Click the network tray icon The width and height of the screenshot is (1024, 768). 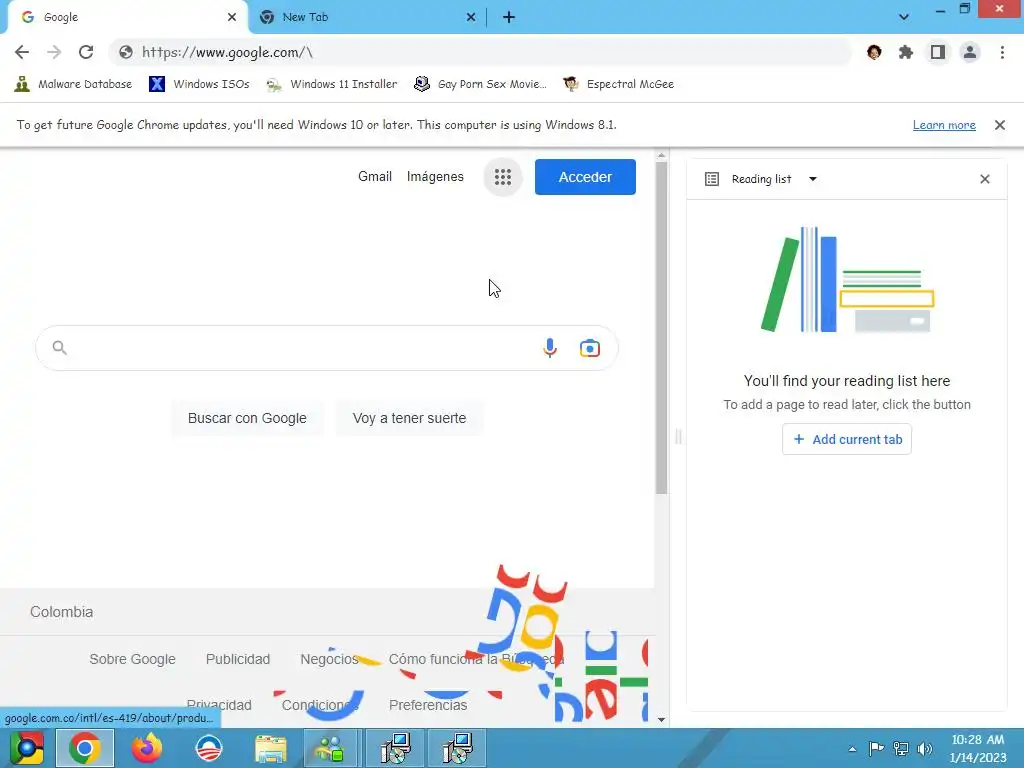[901, 748]
